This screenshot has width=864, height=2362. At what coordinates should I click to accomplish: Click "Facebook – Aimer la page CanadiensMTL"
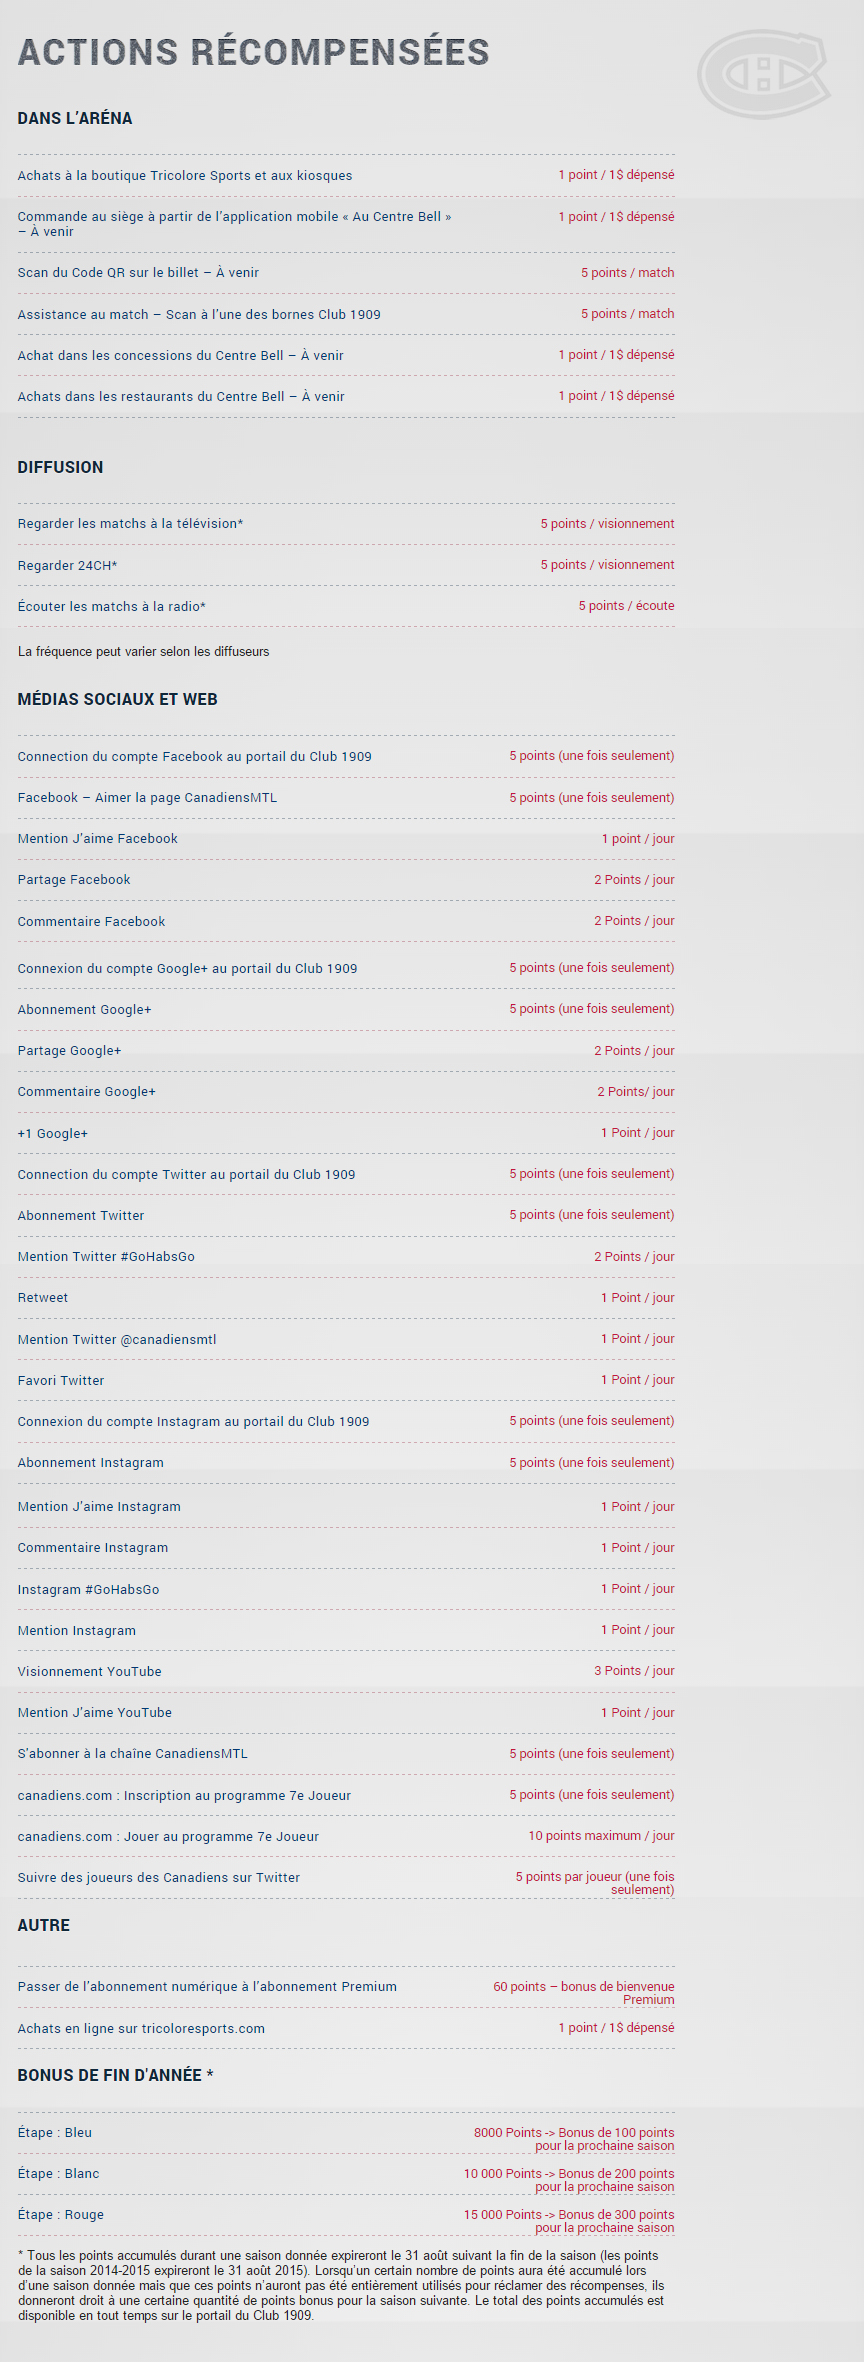click(147, 798)
